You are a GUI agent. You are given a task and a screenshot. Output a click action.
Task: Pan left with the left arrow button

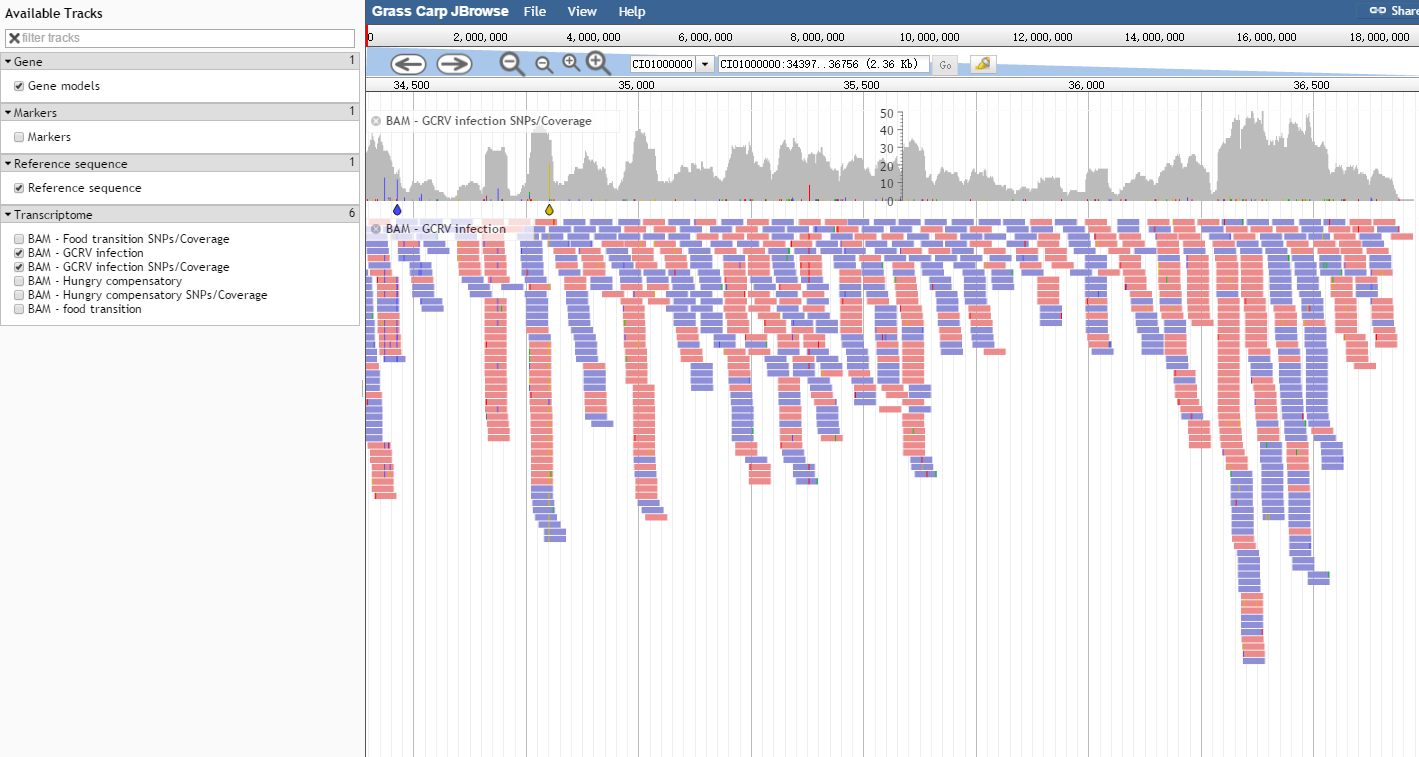point(408,64)
